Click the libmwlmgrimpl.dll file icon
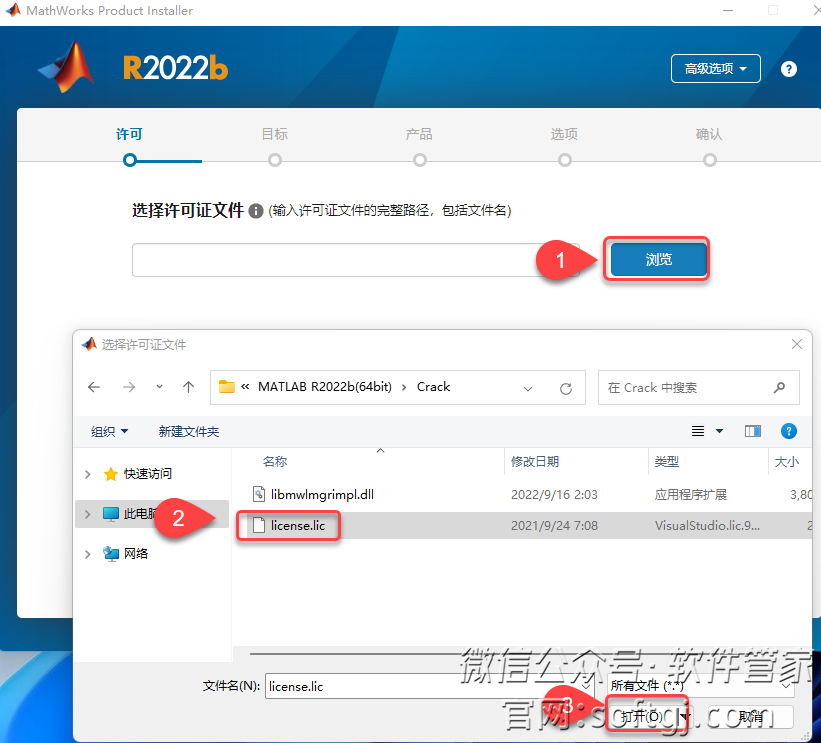821x743 pixels. 259,494
